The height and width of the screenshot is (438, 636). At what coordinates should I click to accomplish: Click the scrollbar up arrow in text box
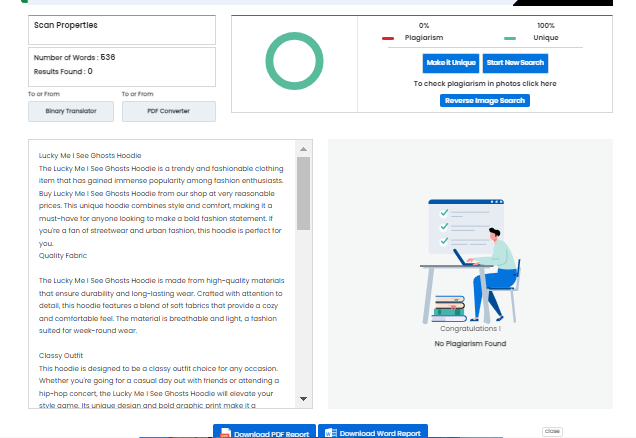click(x=303, y=149)
